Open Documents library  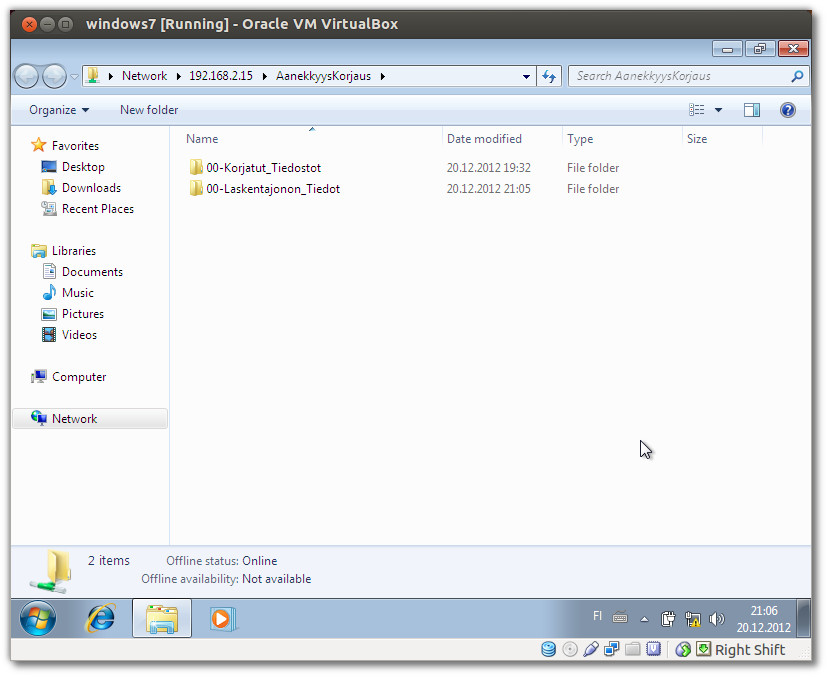click(92, 272)
